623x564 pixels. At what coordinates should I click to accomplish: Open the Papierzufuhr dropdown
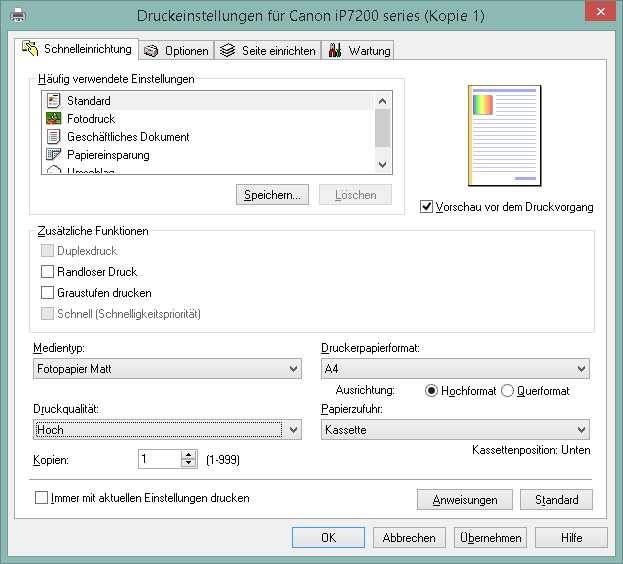point(455,430)
